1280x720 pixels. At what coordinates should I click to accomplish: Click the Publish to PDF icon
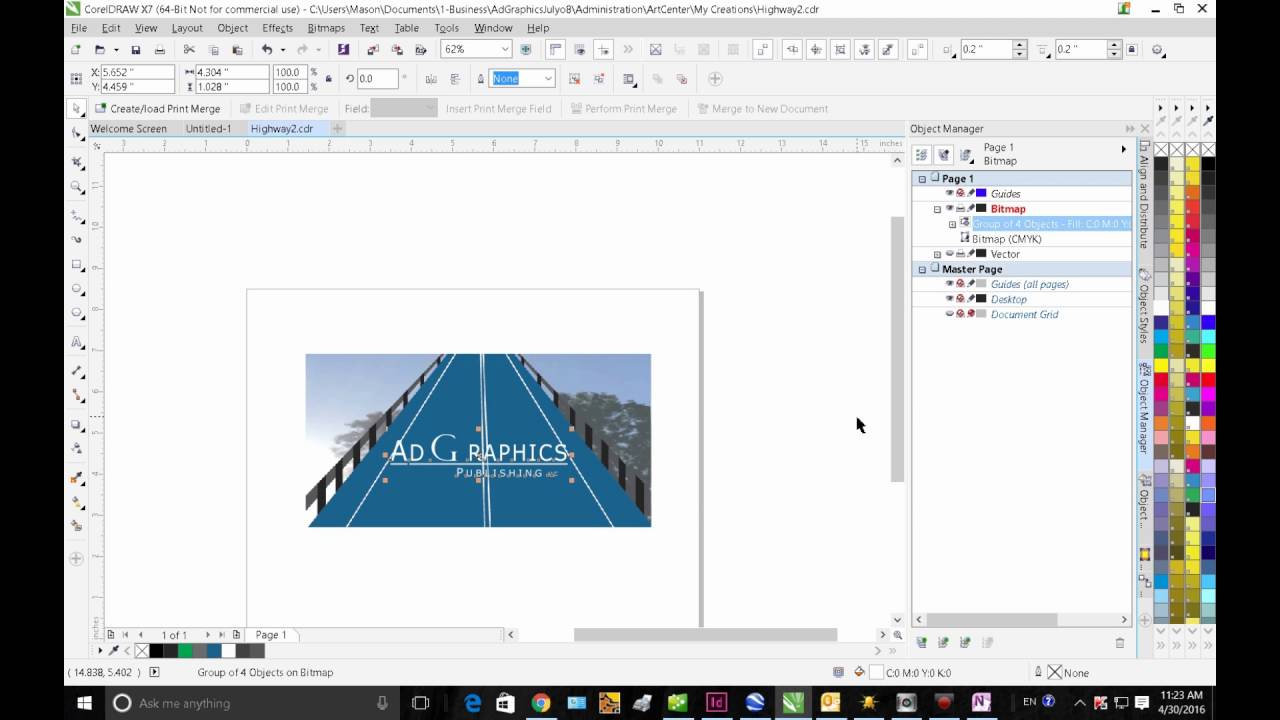pyautogui.click(x=420, y=49)
